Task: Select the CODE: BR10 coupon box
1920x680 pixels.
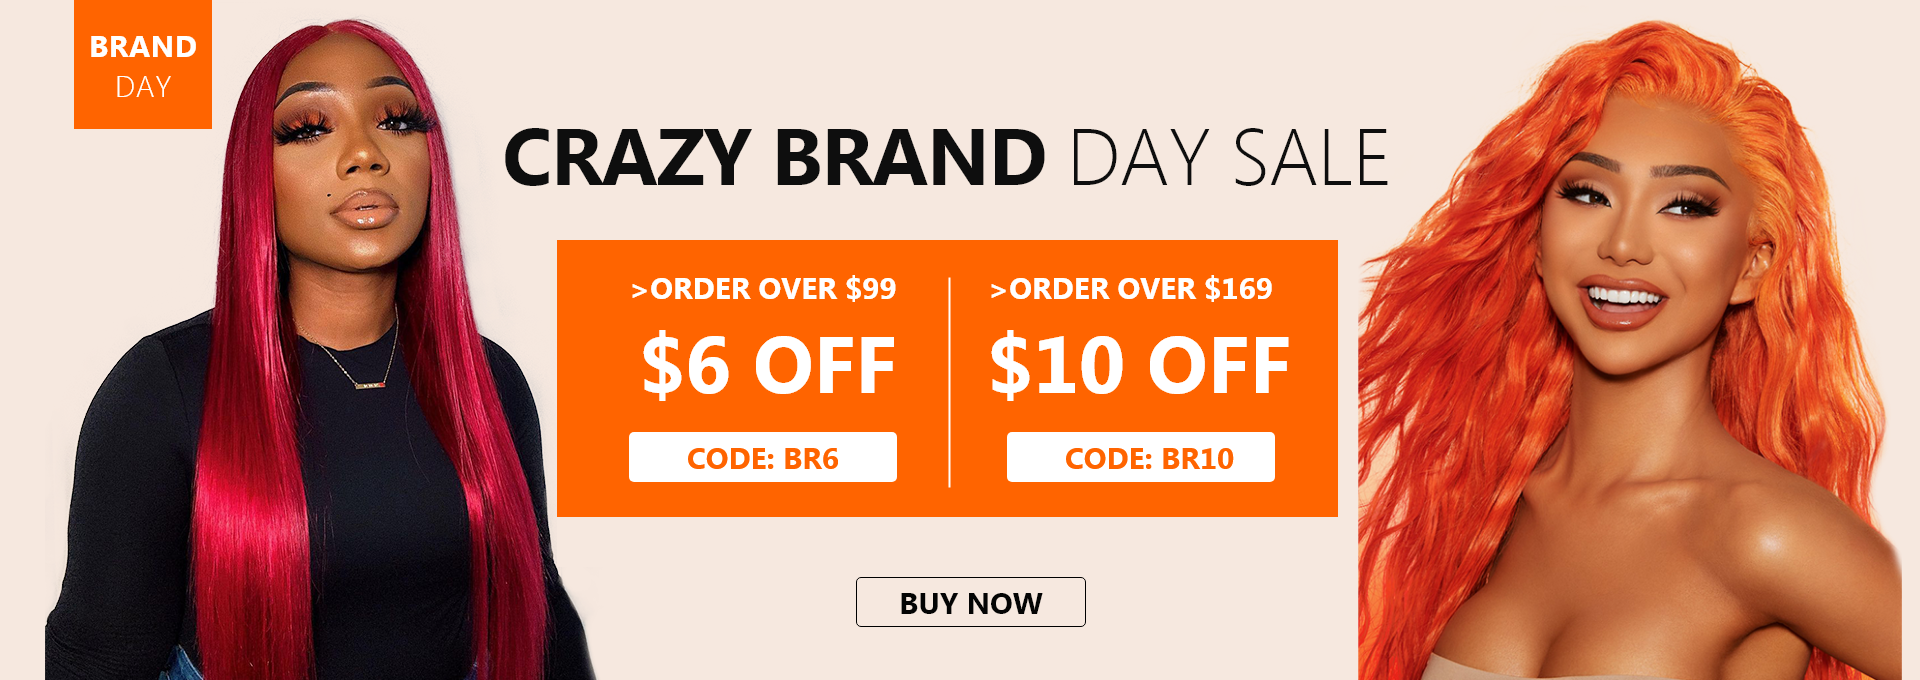Action: point(1141,457)
